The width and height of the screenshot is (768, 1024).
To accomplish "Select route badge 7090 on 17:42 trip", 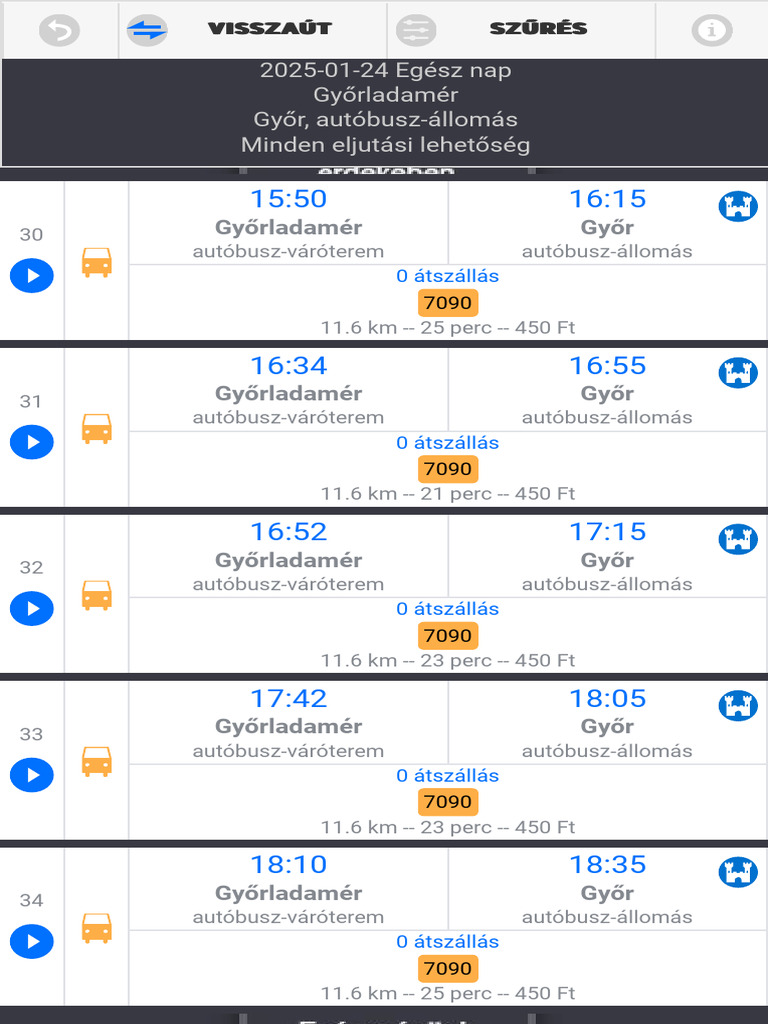I will click(x=447, y=802).
